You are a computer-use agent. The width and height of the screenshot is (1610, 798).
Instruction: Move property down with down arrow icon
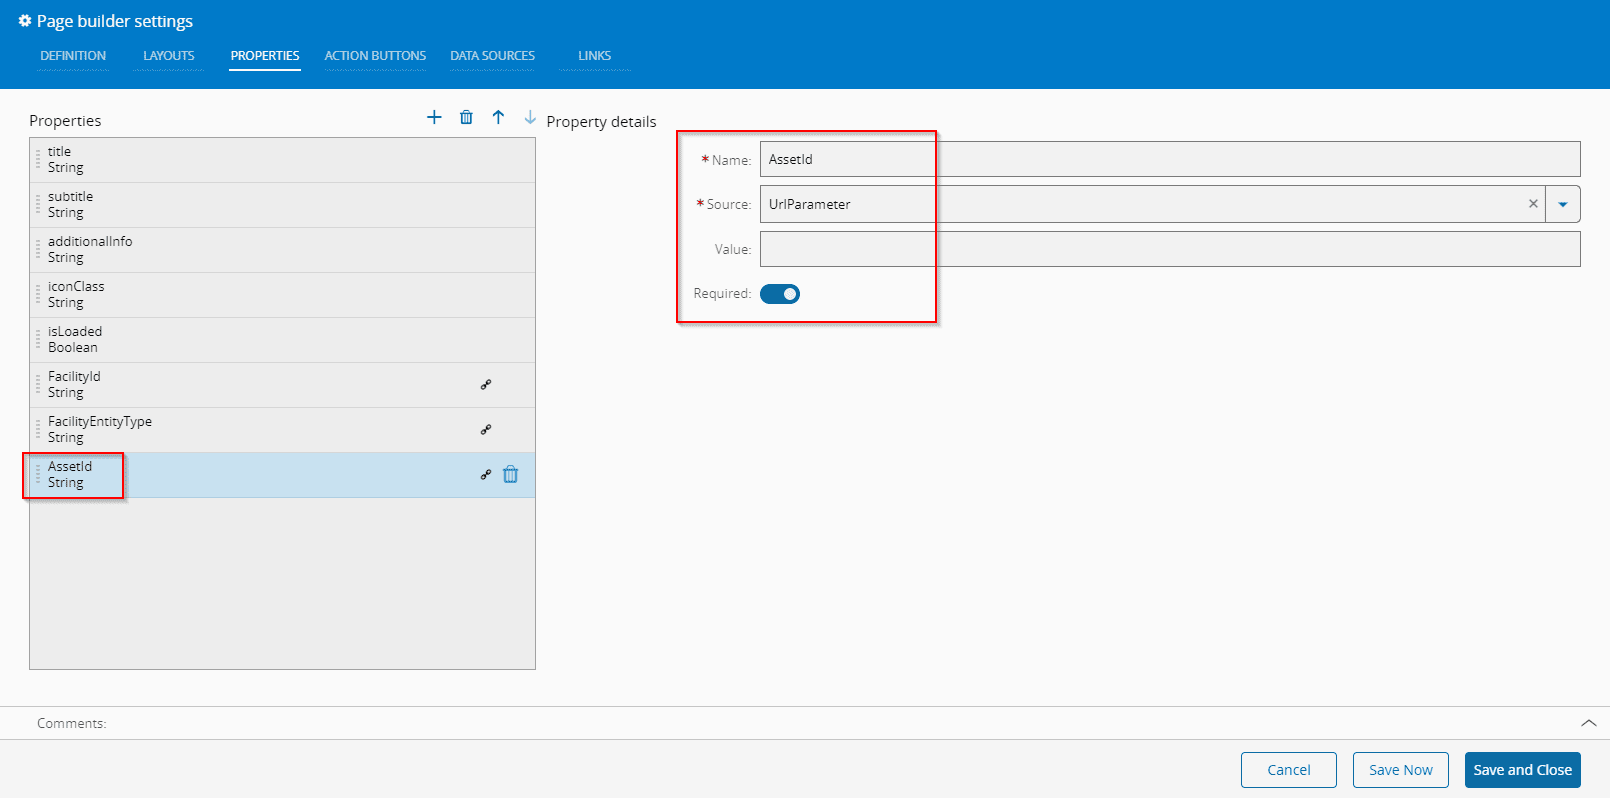click(530, 117)
